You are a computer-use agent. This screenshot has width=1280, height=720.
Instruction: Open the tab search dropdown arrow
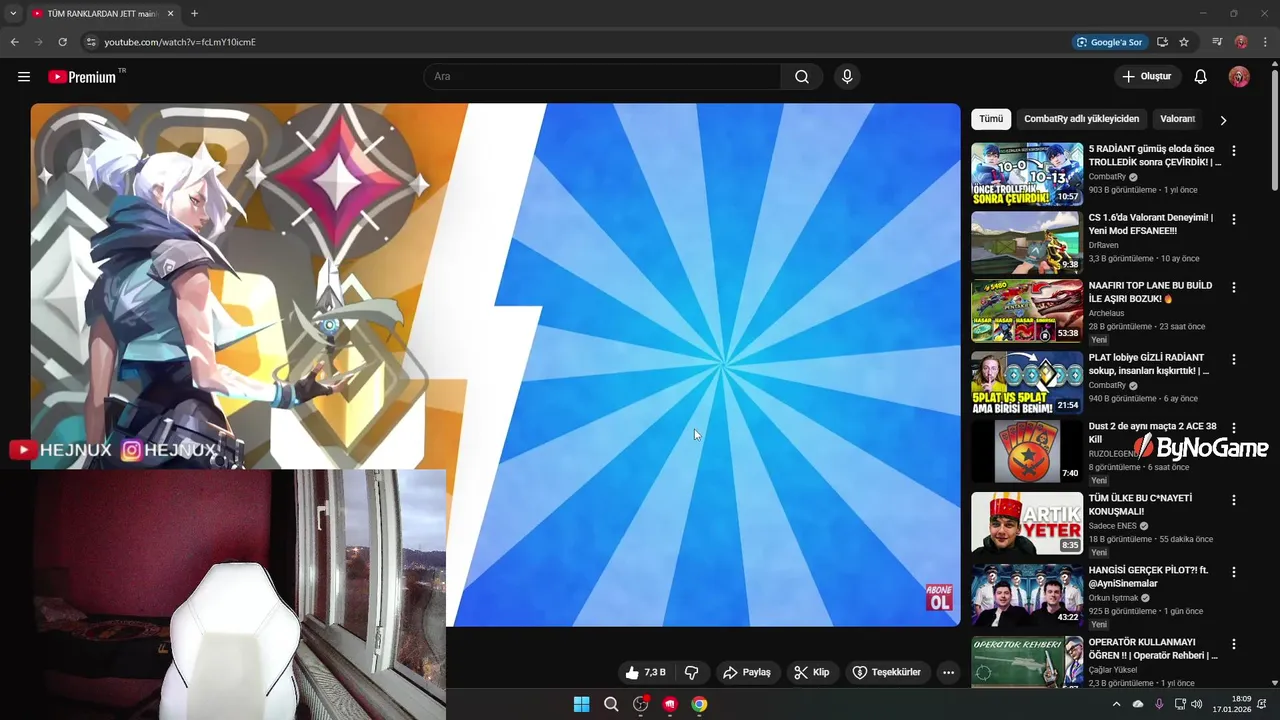(x=13, y=13)
